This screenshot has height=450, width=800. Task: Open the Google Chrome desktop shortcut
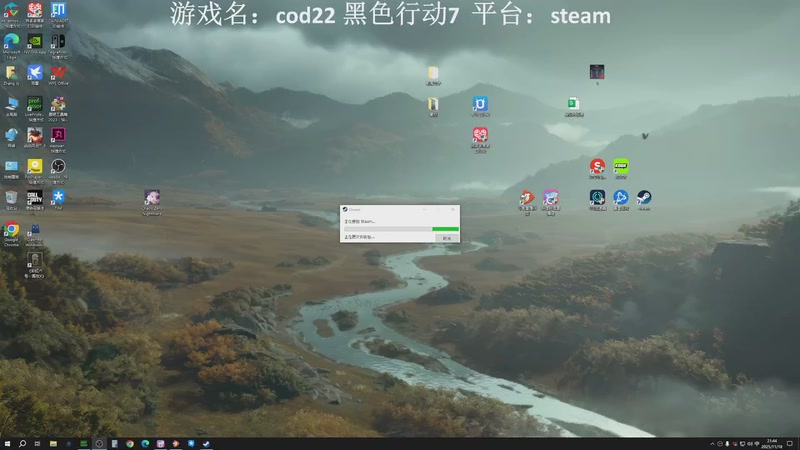[11, 229]
